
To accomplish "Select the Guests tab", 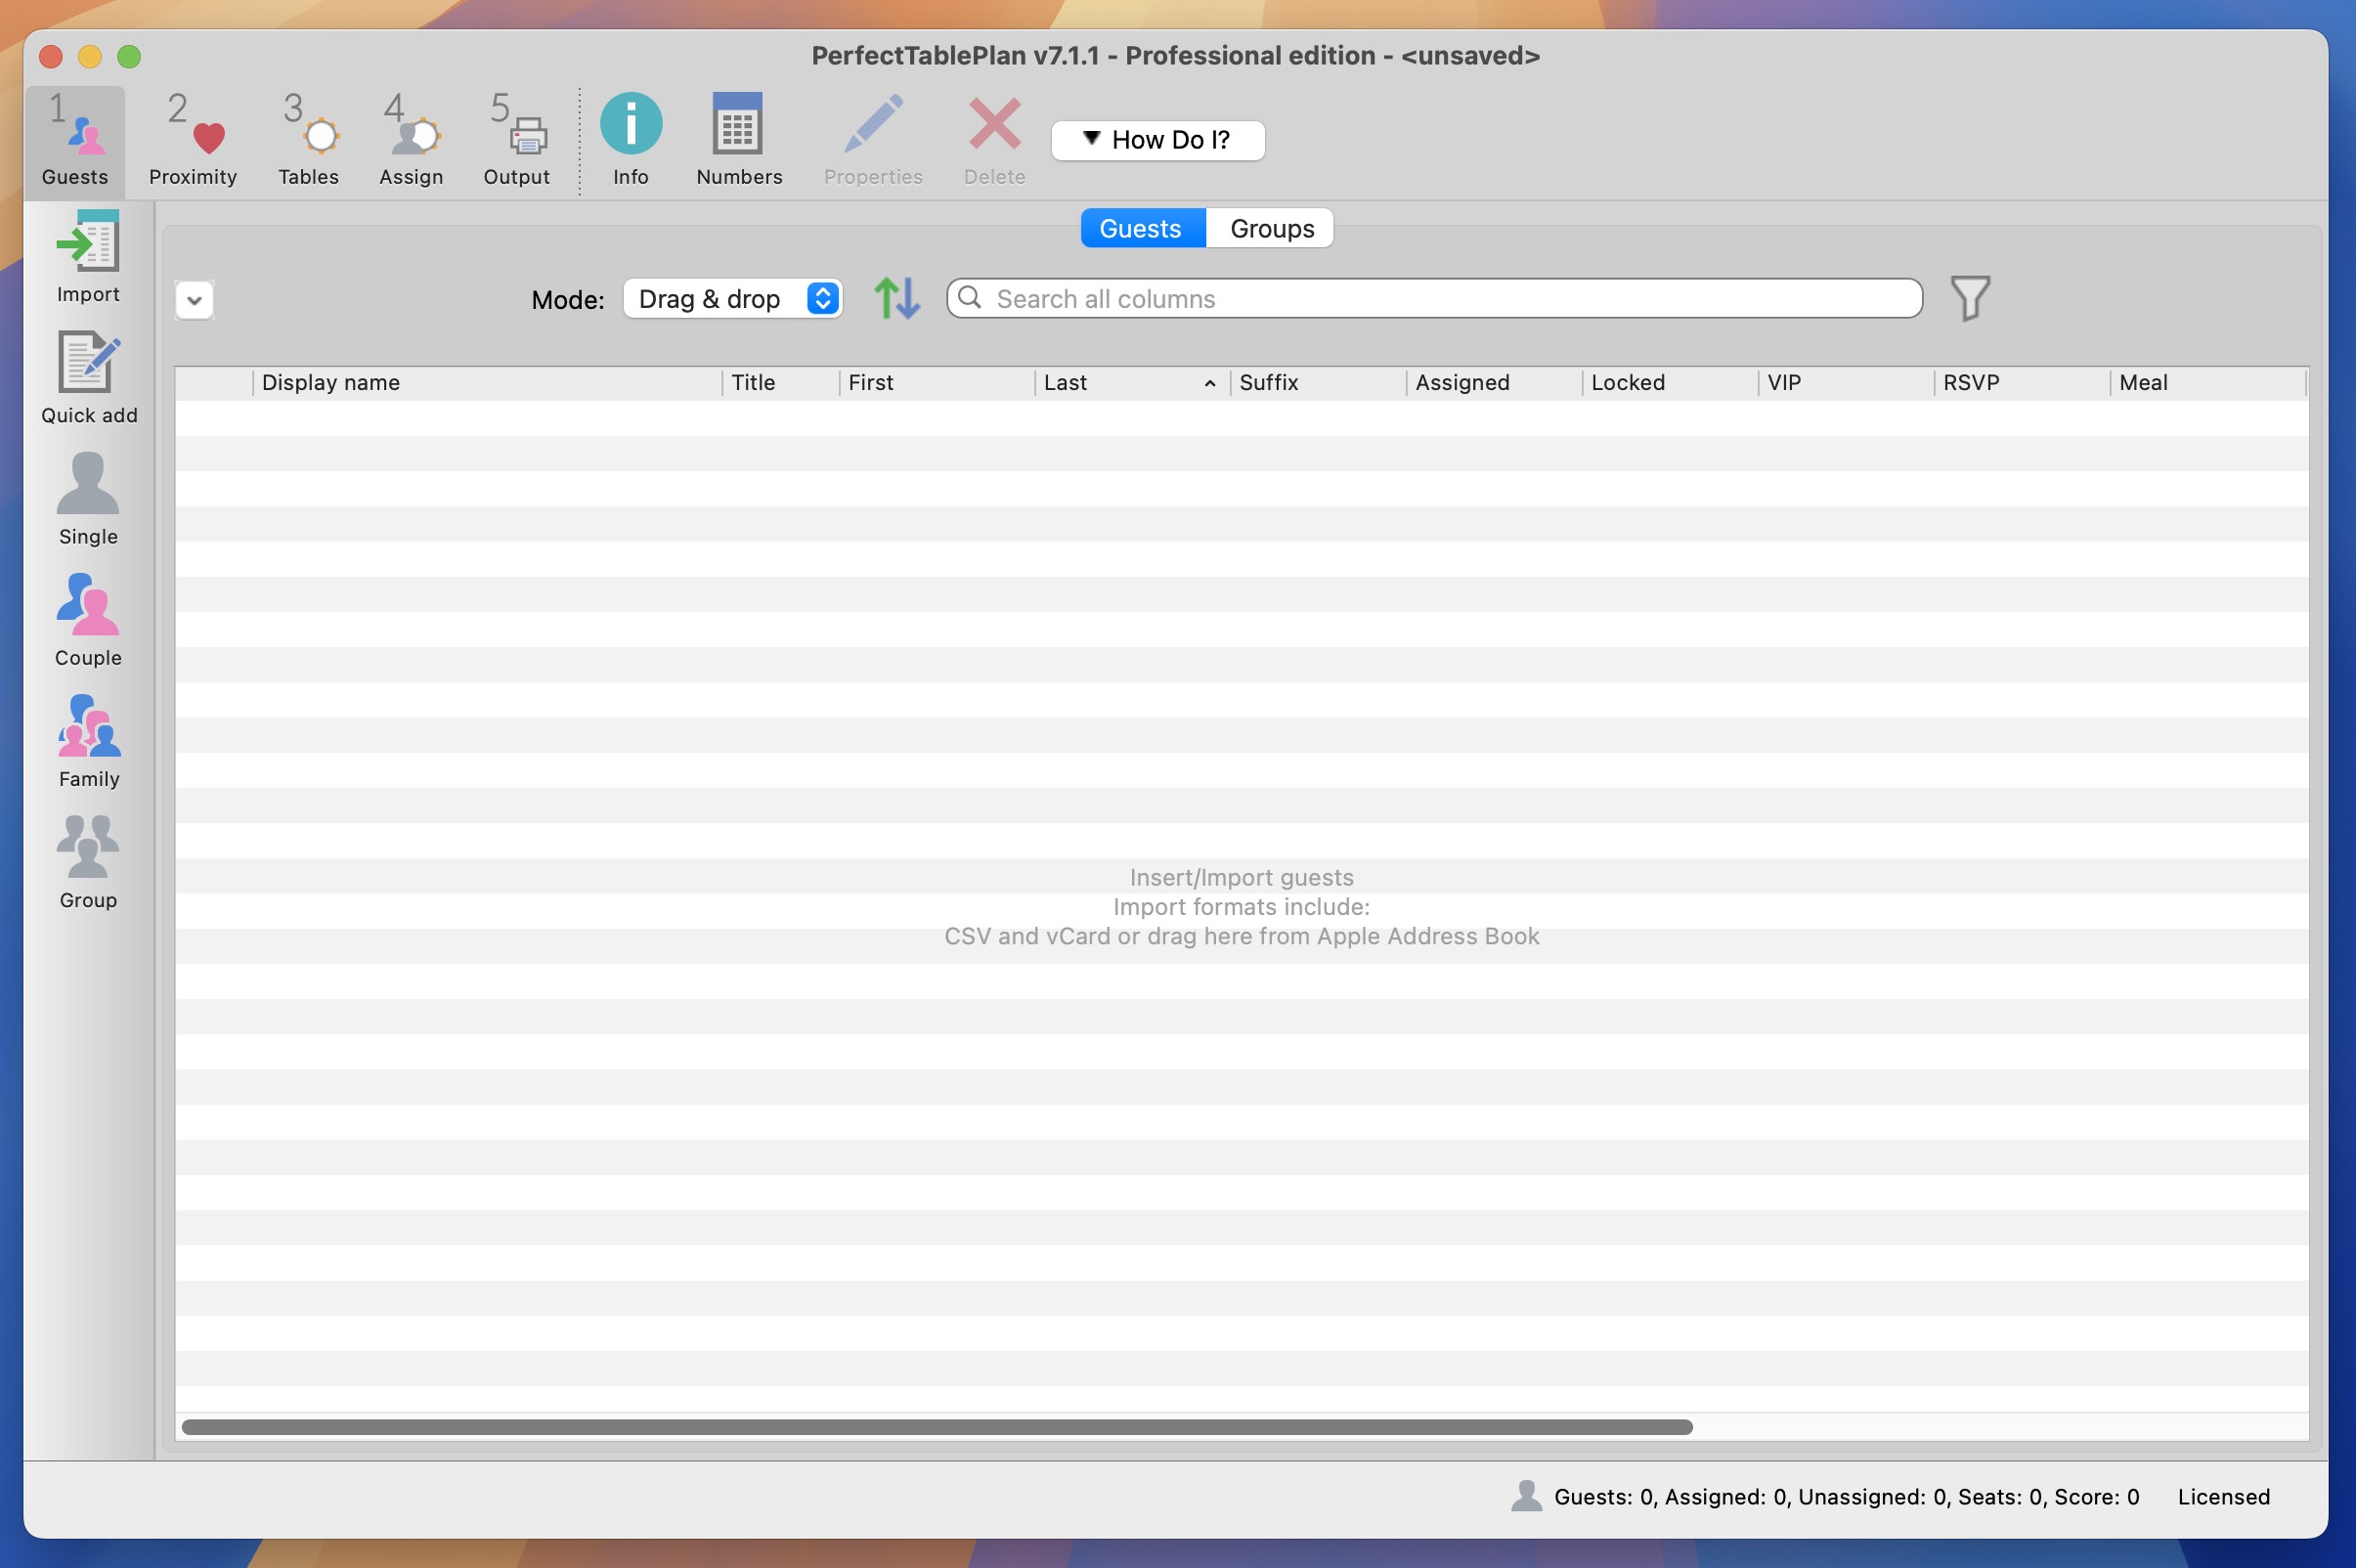I will [x=1140, y=228].
